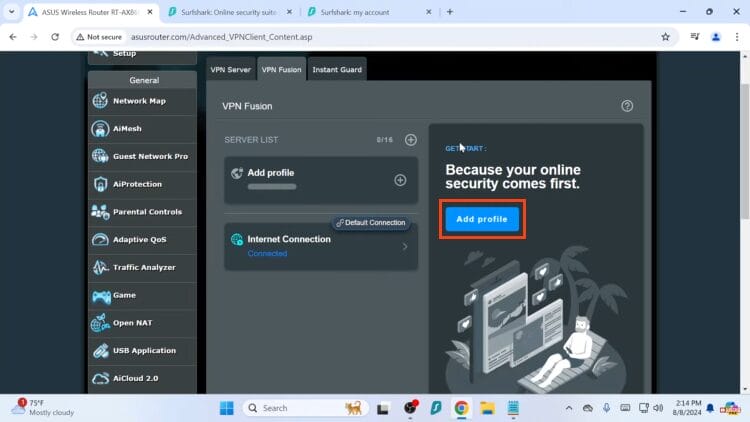The image size is (750, 422).
Task: Open the tab search dropdown arrow
Action: point(11,11)
